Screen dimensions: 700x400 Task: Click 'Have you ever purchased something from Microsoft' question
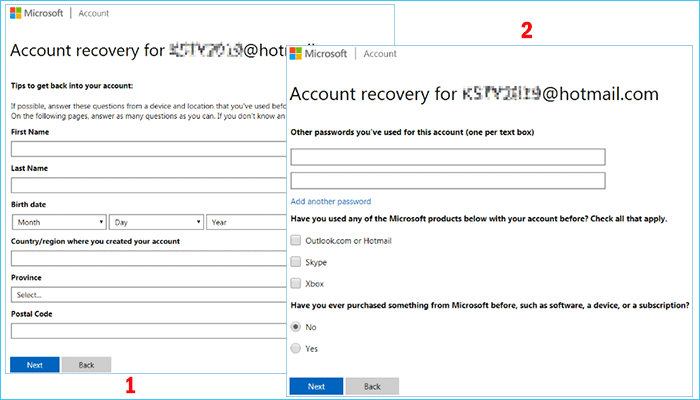(490, 305)
